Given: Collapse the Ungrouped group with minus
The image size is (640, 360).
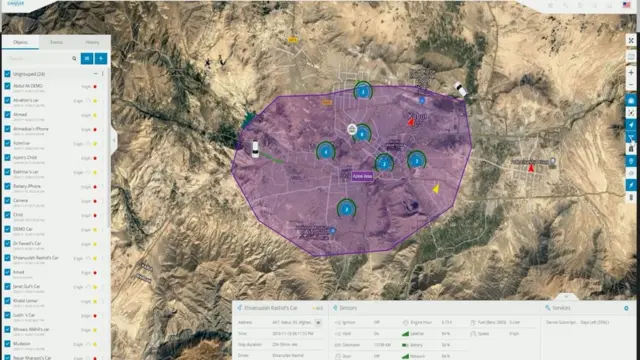Looking at the screenshot, I should (96, 74).
